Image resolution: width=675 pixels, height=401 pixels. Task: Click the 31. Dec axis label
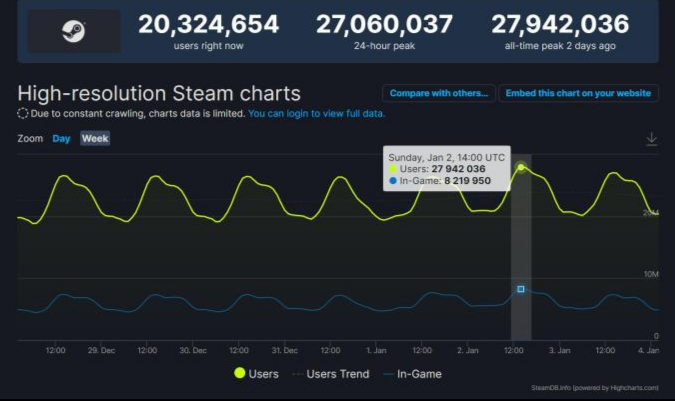coord(284,350)
